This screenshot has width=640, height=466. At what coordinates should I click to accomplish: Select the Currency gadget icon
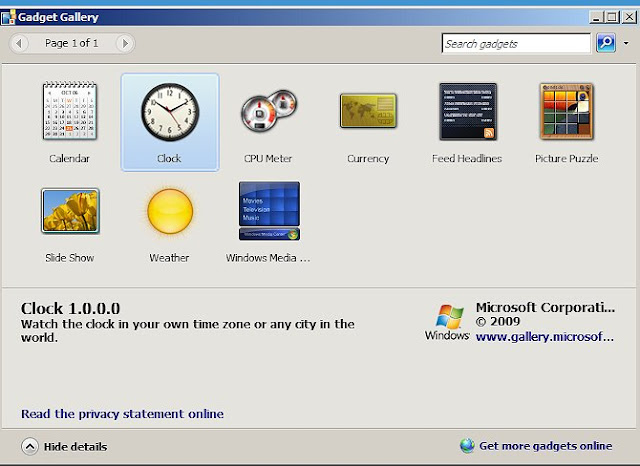pos(369,111)
